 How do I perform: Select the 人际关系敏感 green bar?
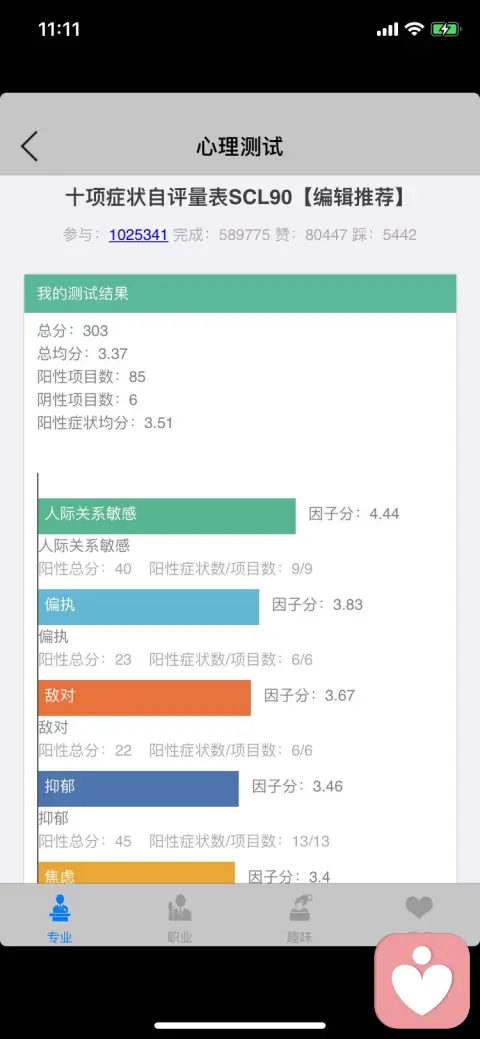pos(166,516)
